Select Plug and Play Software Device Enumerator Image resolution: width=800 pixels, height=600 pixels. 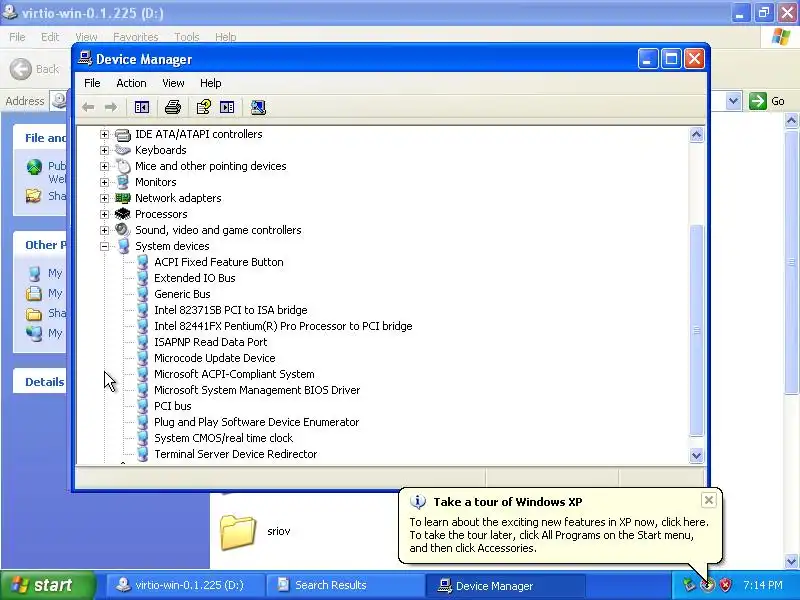click(x=256, y=422)
